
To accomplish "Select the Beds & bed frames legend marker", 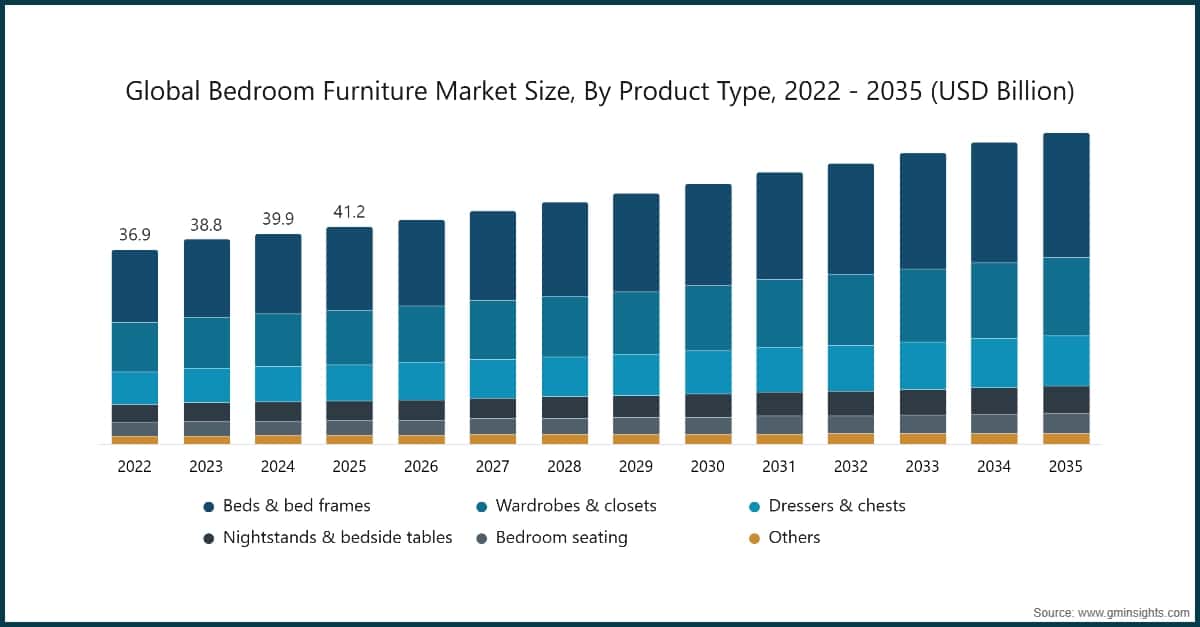I will click(208, 506).
